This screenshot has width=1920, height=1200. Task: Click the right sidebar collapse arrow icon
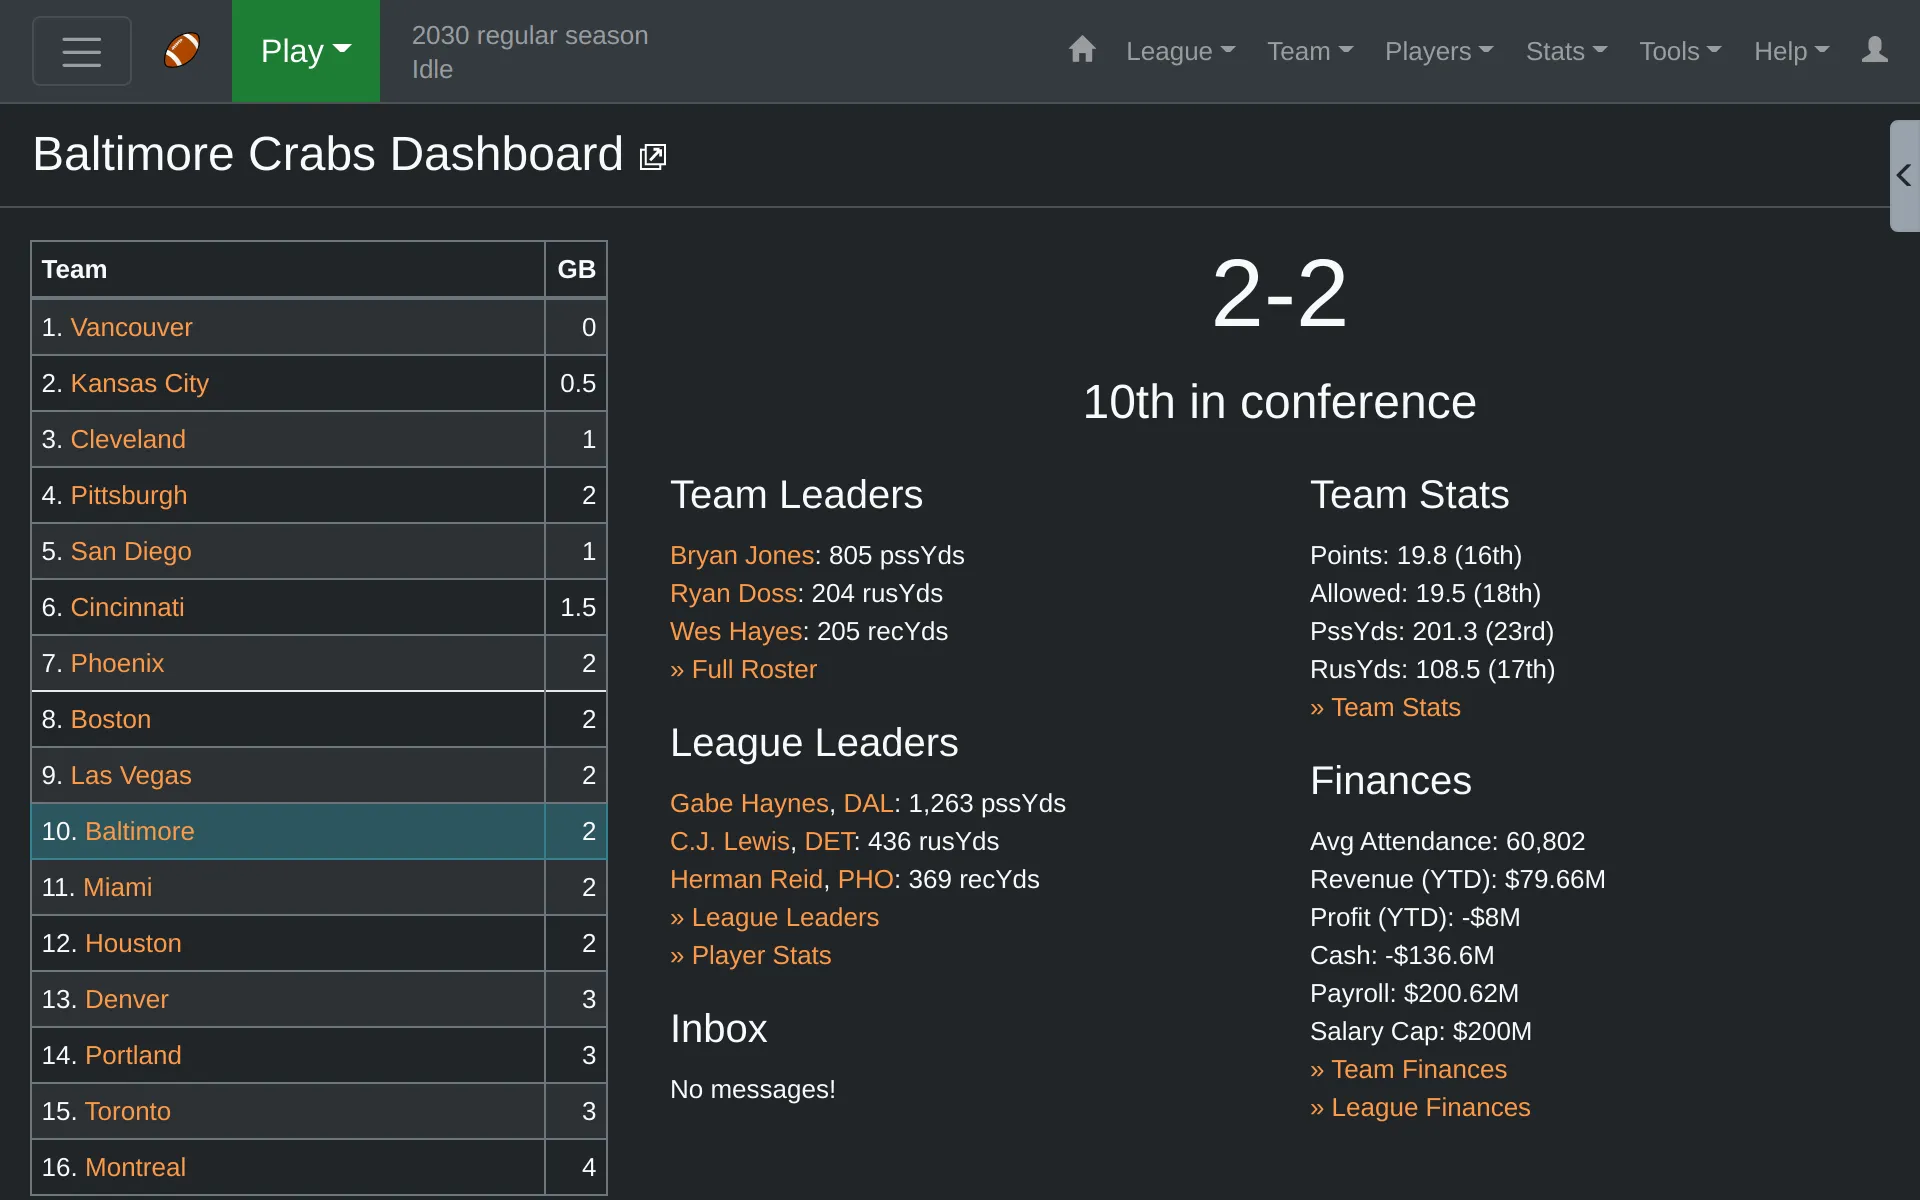(1905, 174)
